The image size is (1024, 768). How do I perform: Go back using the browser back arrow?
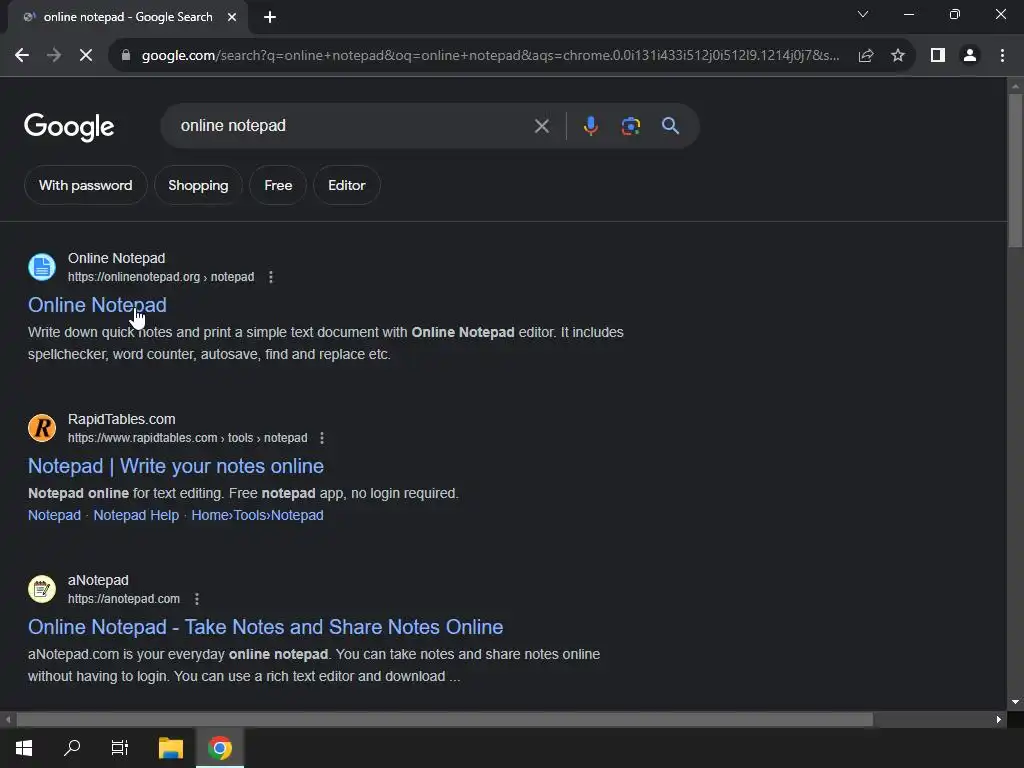(x=22, y=56)
